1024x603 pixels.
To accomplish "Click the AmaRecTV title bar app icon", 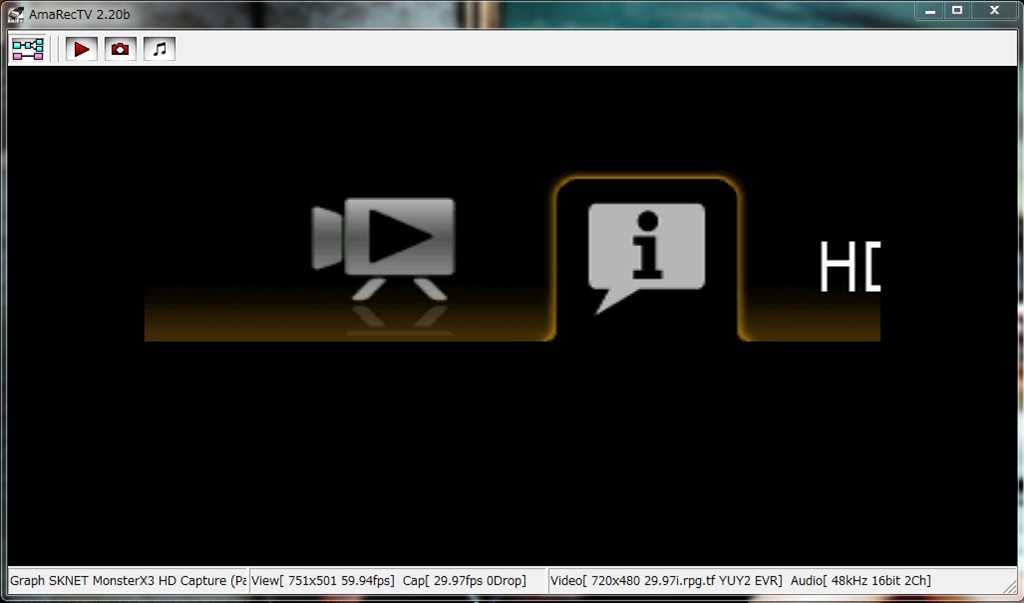I will click(x=16, y=14).
